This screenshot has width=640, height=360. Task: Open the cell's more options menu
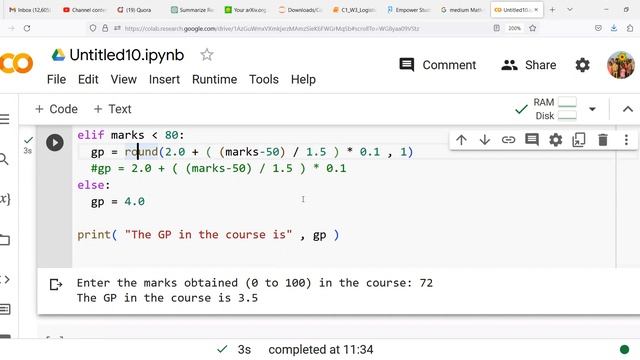pos(626,140)
